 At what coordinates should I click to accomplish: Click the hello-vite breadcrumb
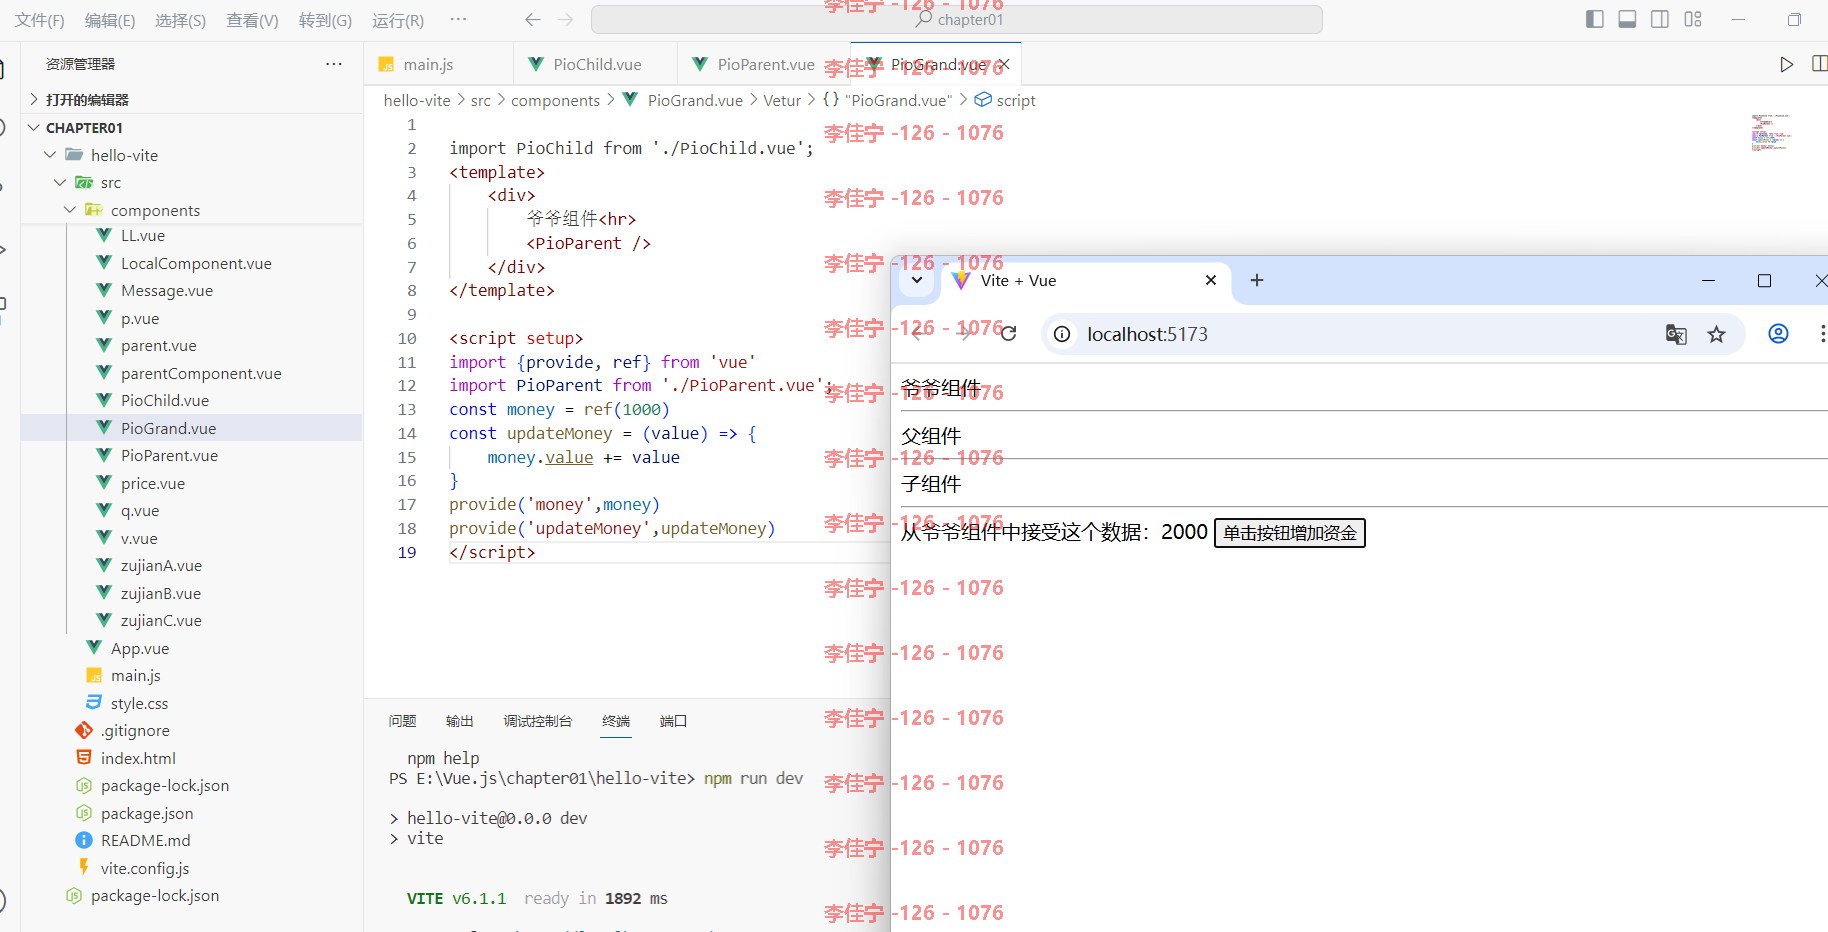click(417, 100)
